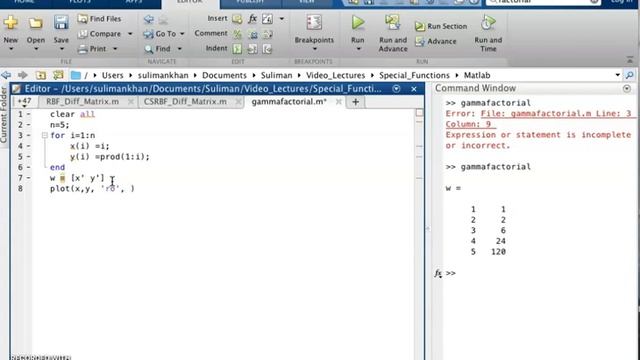Click Run Section
Screen dimensions: 640x360
pos(441,26)
